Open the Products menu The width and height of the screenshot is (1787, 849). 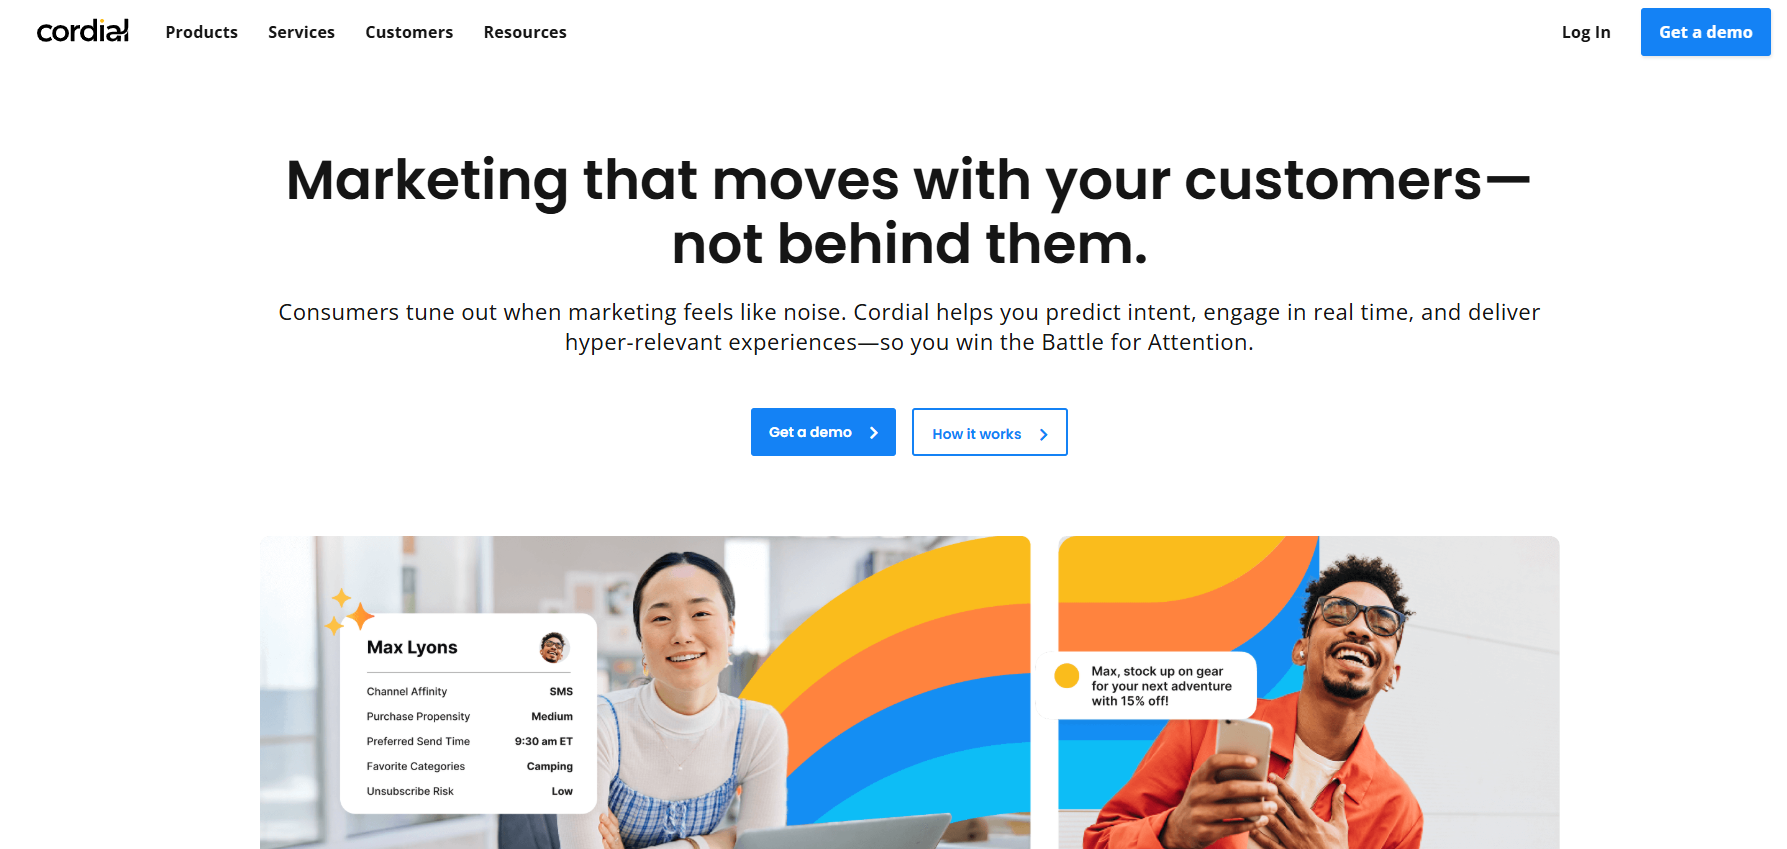coord(202,32)
